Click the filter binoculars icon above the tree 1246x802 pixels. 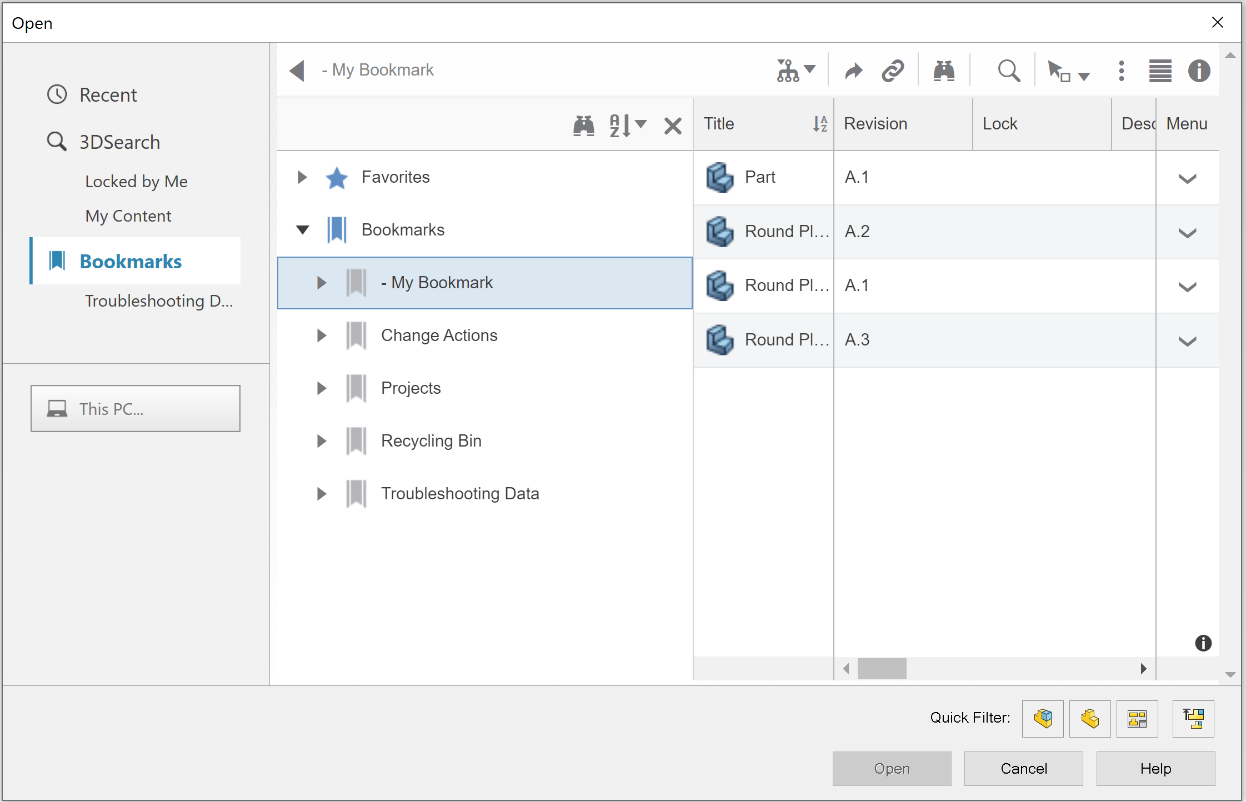pos(585,125)
